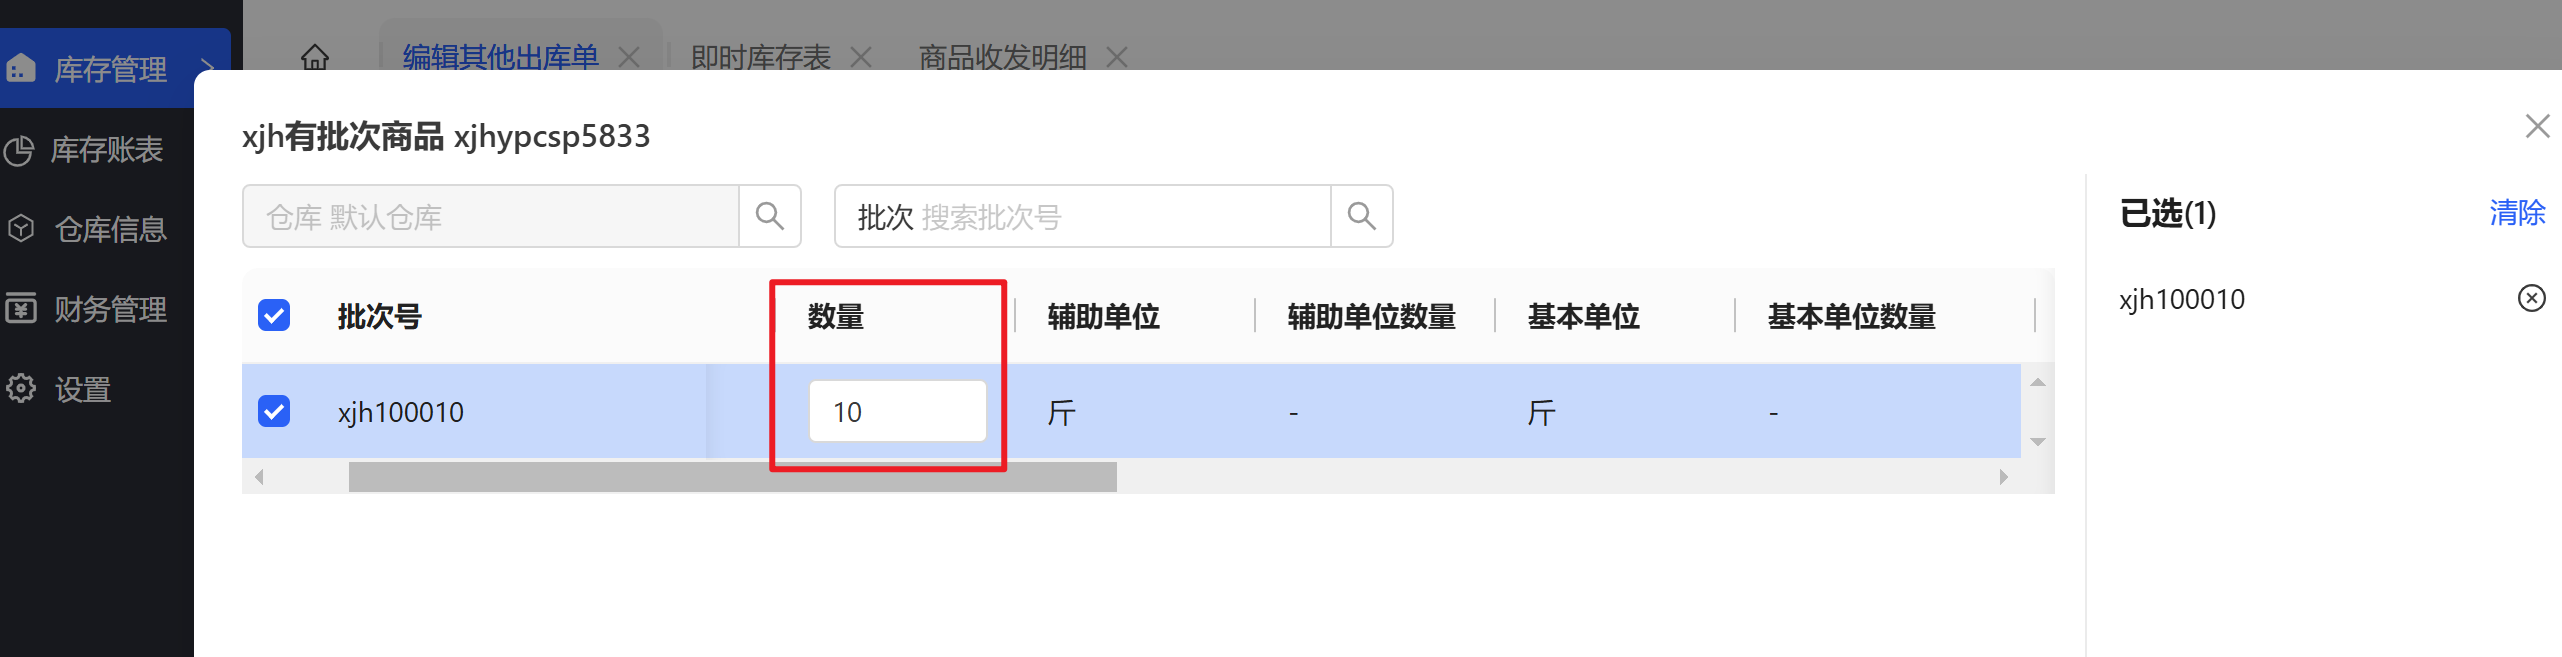Uncheck the xjh100010 batch row checkbox
This screenshot has width=2562, height=657.
[274, 411]
